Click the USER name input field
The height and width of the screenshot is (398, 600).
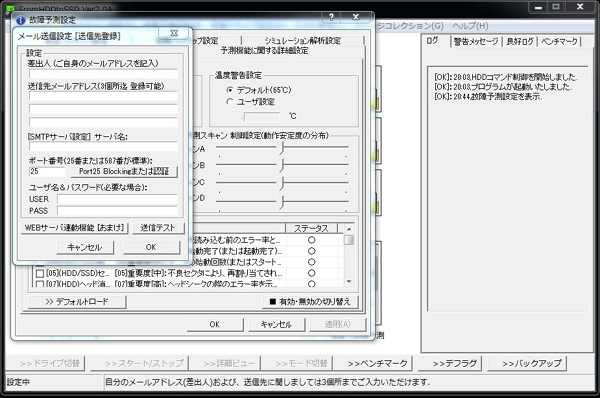coord(117,199)
